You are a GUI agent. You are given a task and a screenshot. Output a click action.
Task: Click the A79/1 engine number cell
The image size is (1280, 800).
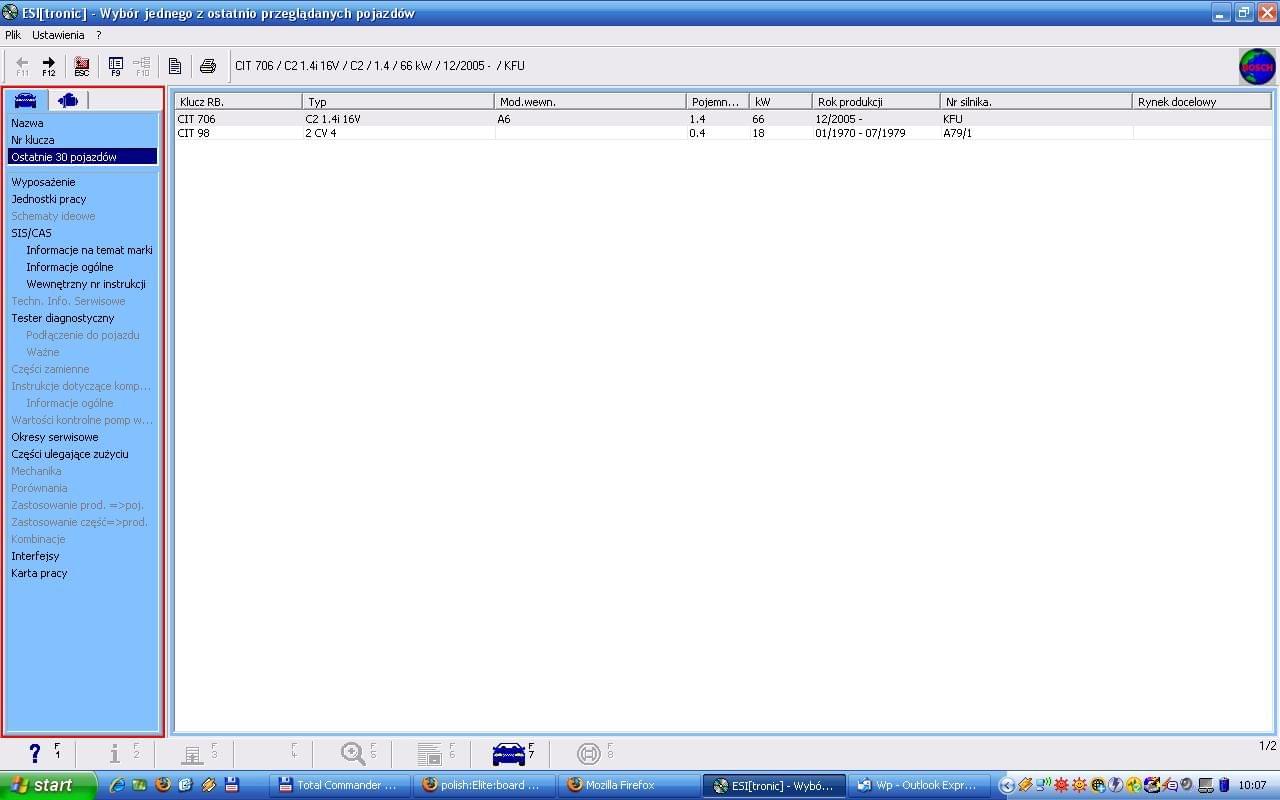coord(1036,133)
